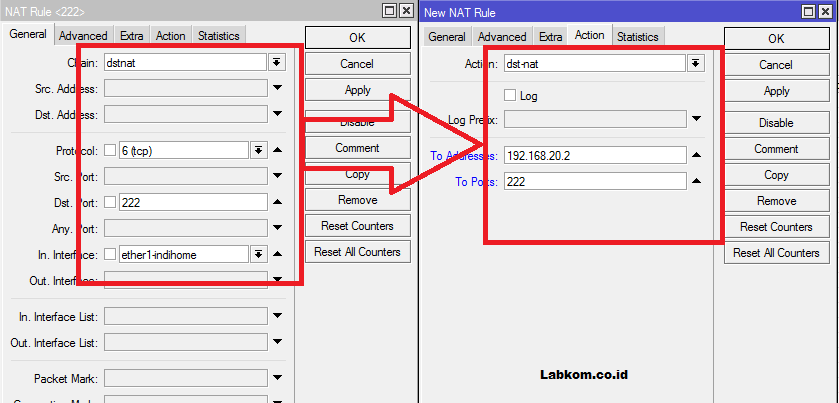Close the NAT Rule <222> window
Image resolution: width=839 pixels, height=403 pixels.
407,10
